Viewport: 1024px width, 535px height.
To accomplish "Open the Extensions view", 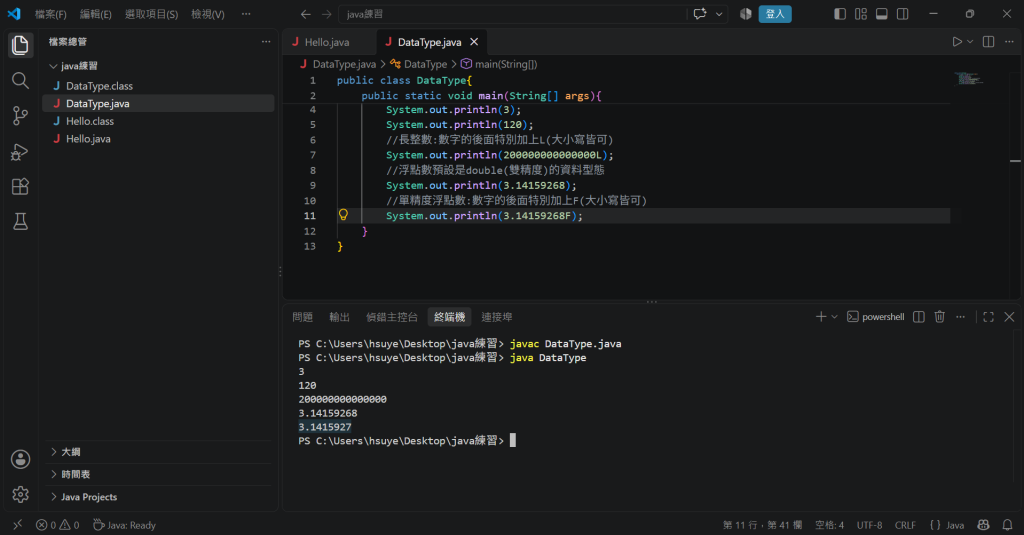I will click(x=20, y=187).
